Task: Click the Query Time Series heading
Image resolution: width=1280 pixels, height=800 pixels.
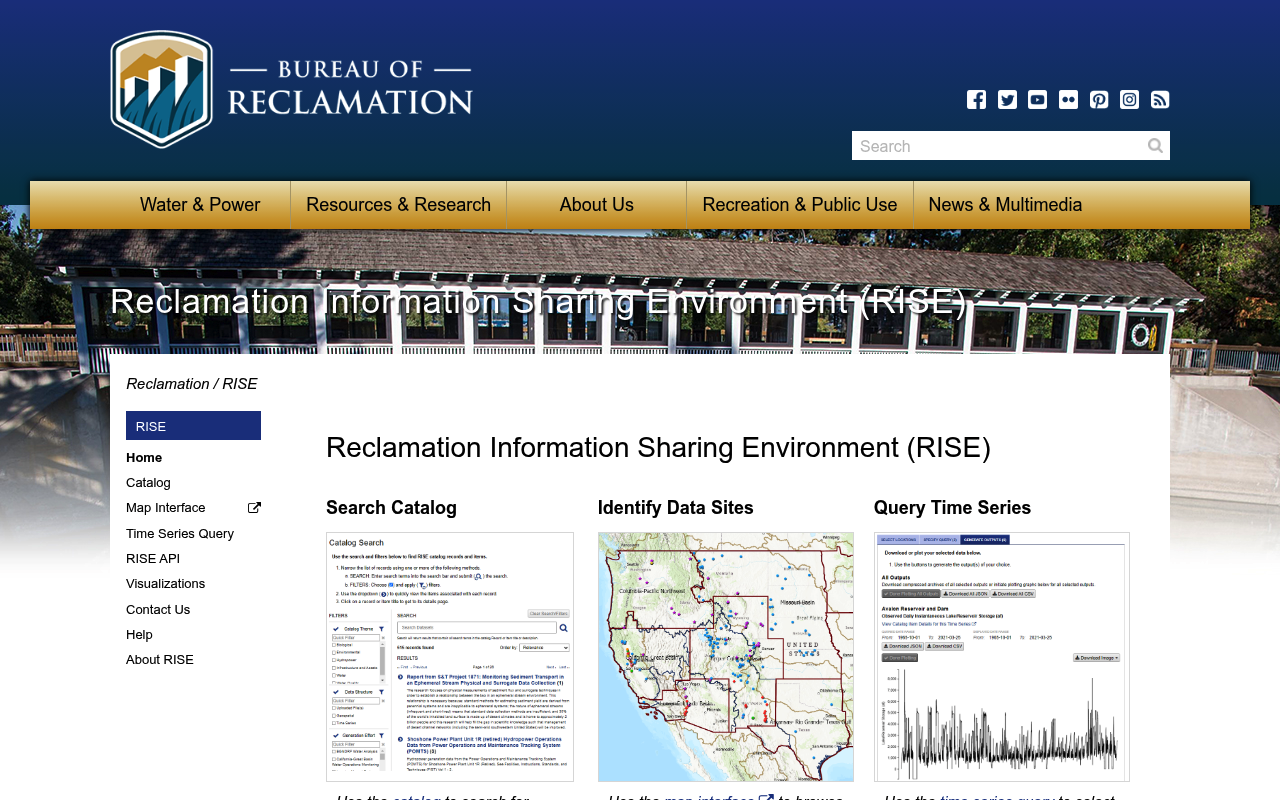Action: 952,508
